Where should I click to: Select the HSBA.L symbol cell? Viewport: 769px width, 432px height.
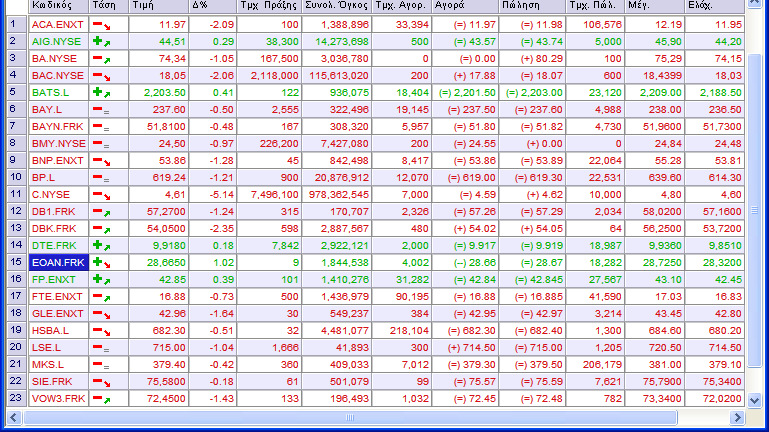coord(59,331)
